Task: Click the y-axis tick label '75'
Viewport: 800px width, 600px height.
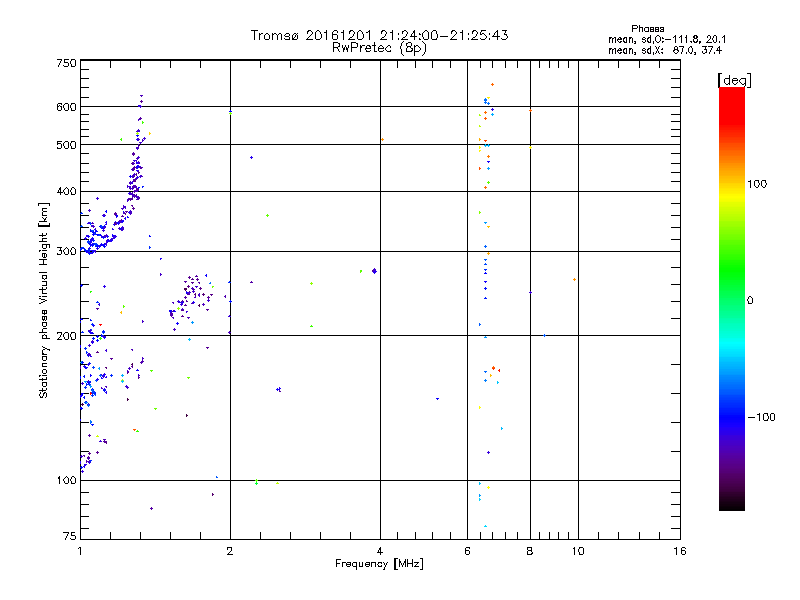Action: (x=70, y=536)
